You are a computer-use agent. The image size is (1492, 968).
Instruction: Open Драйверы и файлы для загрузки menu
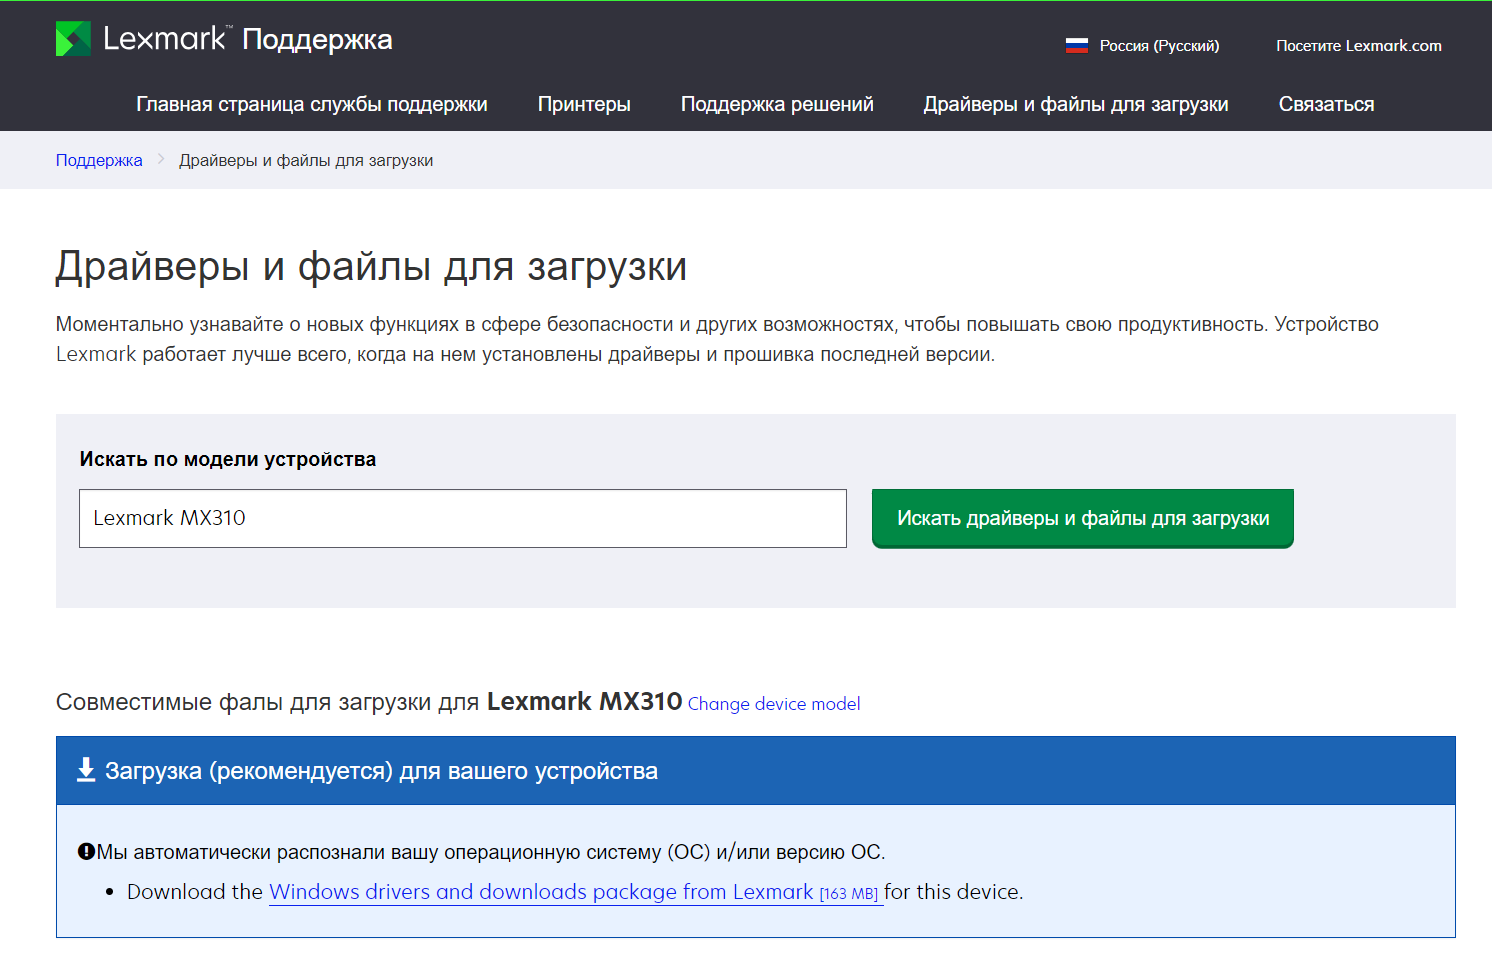click(1076, 104)
